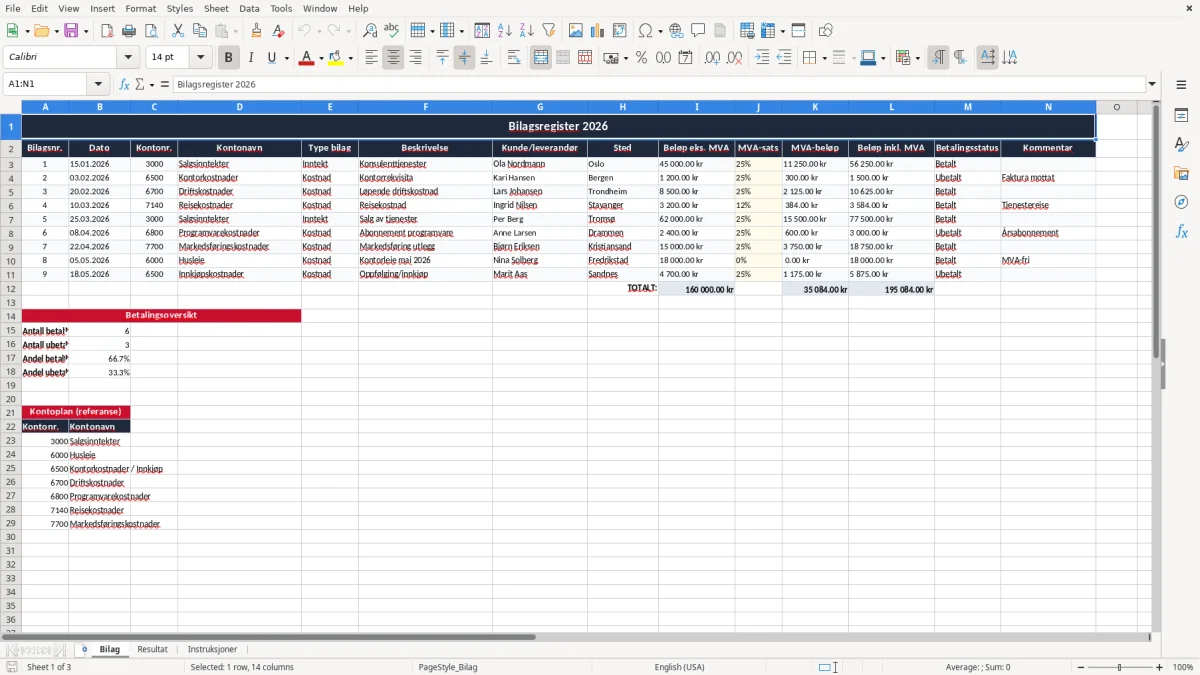Click row header 12
The width and height of the screenshot is (1200, 675).
(11, 288)
